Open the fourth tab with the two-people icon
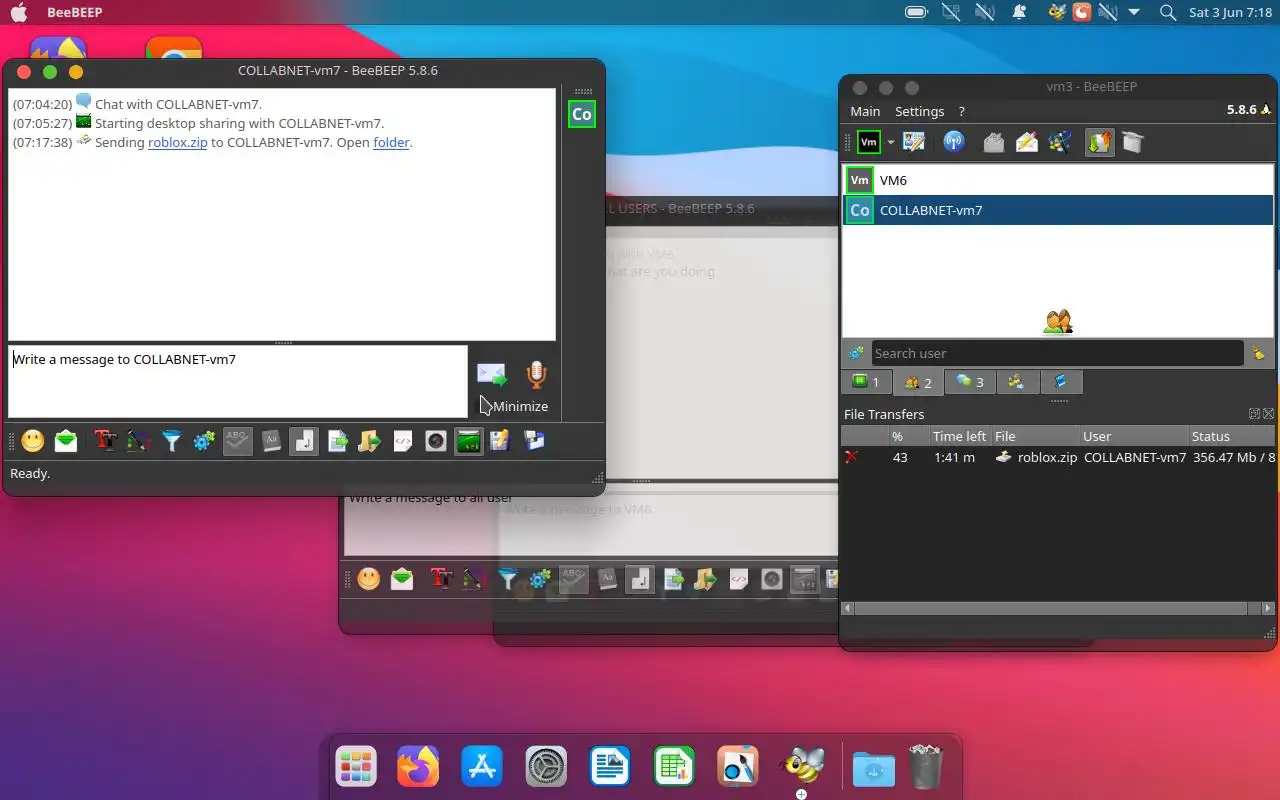Viewport: 1280px width, 800px height. (x=1017, y=382)
